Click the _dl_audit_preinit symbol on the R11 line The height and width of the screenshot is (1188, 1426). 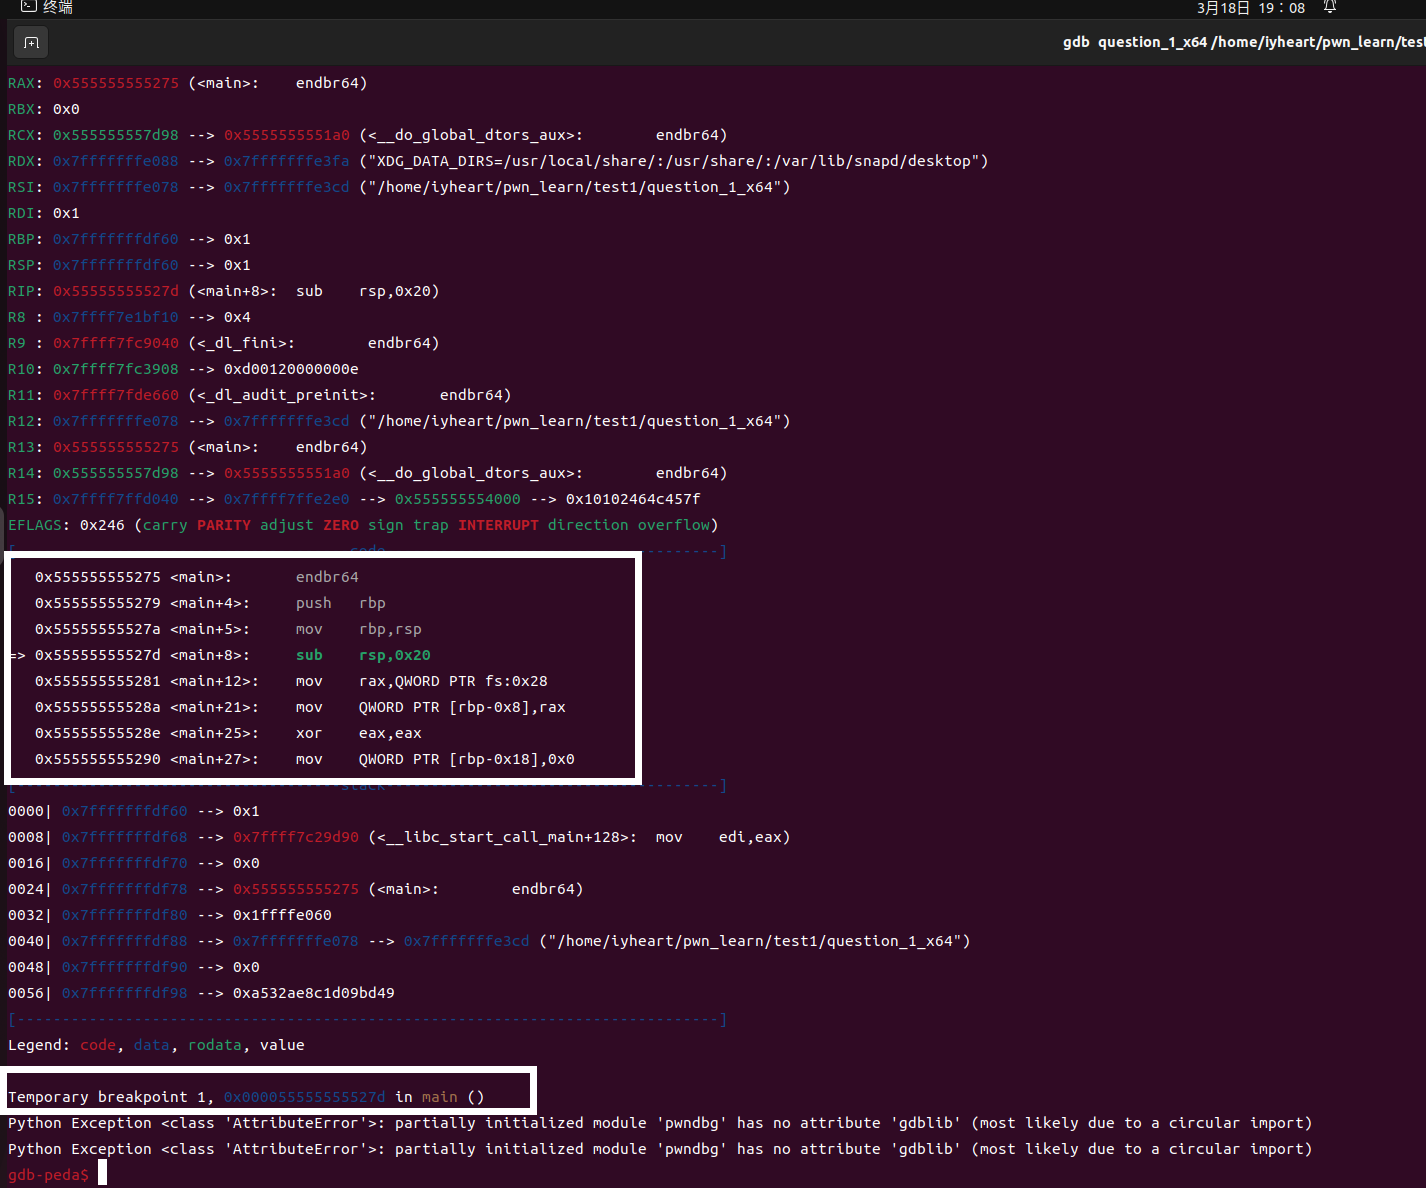pyautogui.click(x=282, y=395)
